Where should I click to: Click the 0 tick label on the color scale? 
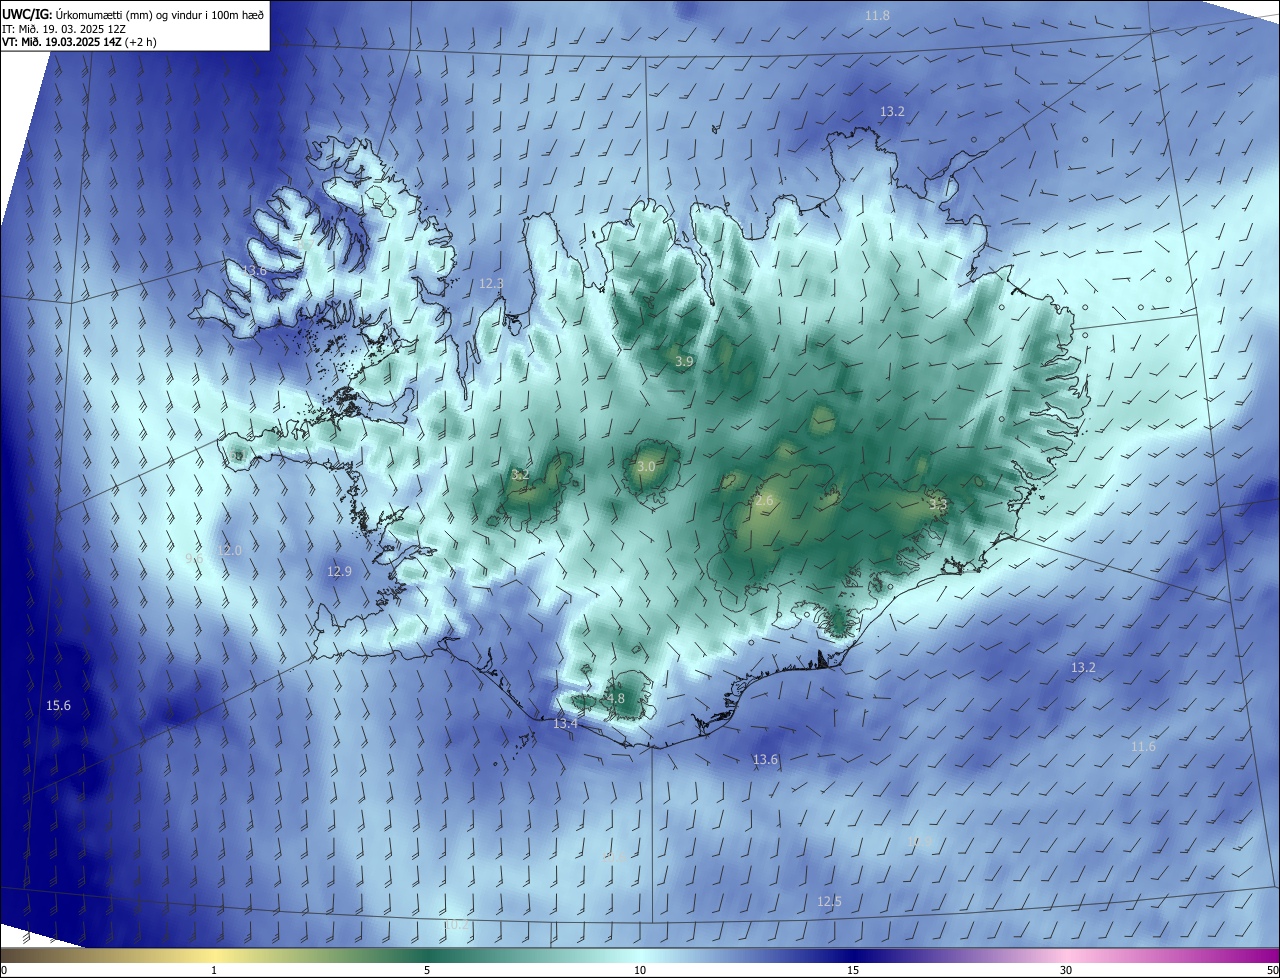coord(4,970)
